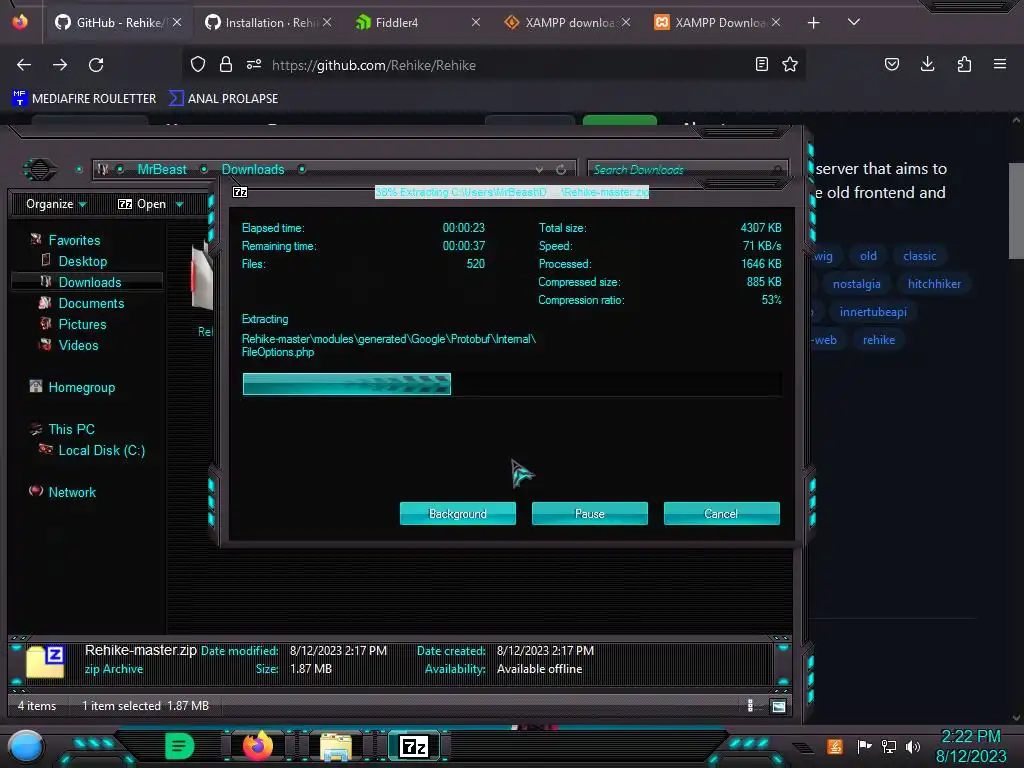Click the site padlock icon
Viewport: 1024px width, 768px height.
click(226, 64)
